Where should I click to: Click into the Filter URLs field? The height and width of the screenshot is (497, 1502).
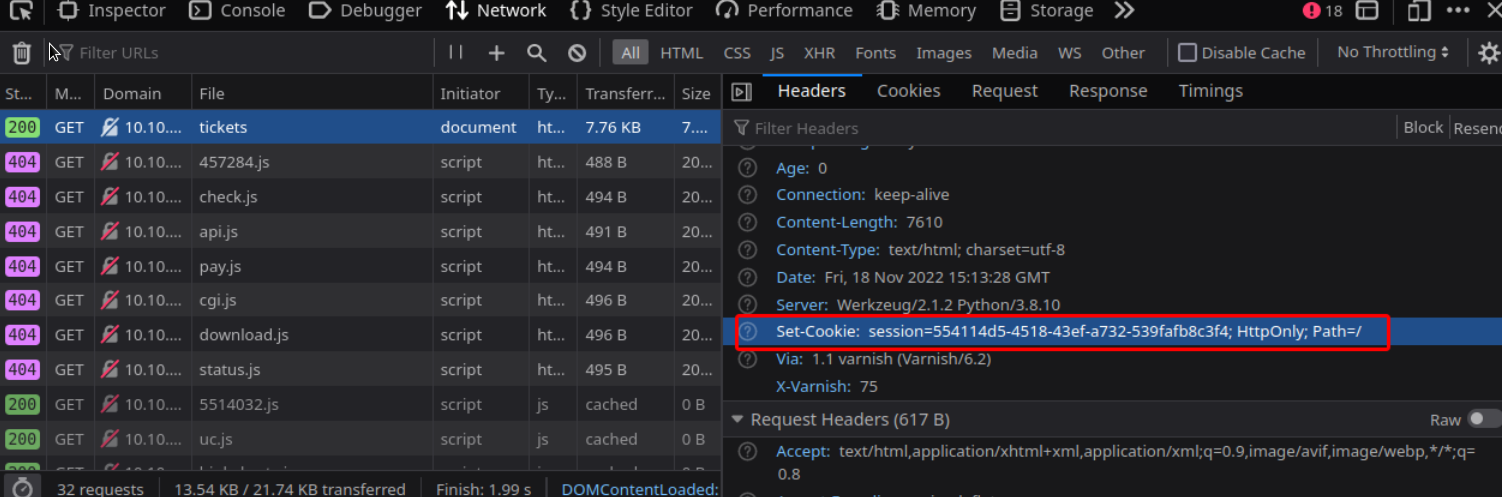(x=250, y=53)
